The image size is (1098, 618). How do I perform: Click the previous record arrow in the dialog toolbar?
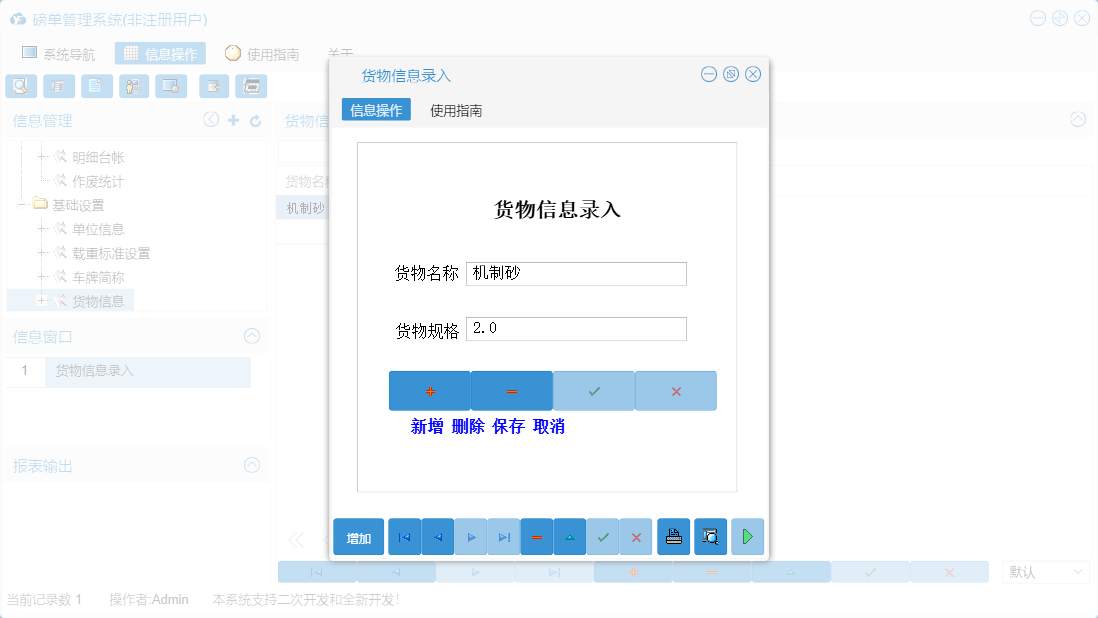tap(437, 536)
